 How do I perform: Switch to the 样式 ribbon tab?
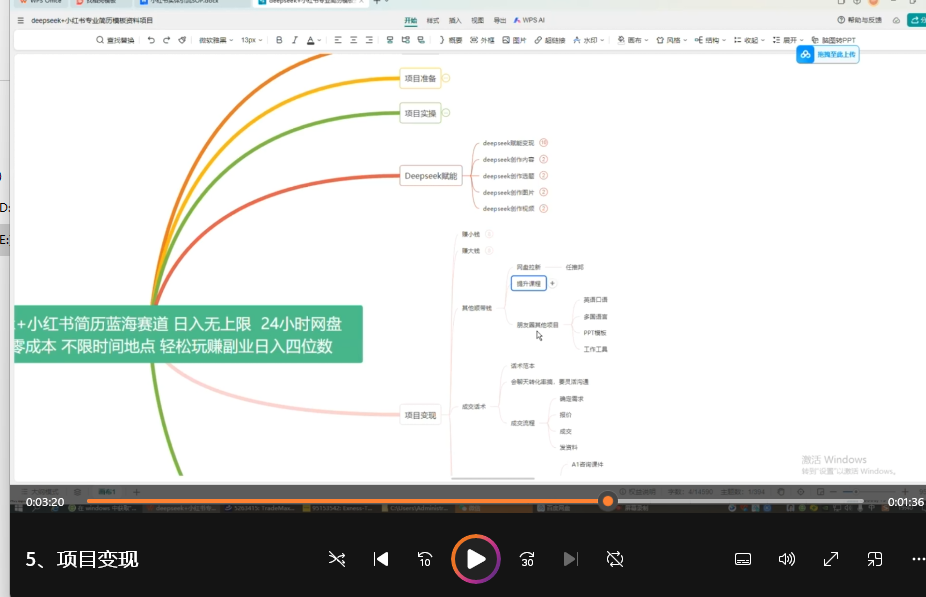433,20
